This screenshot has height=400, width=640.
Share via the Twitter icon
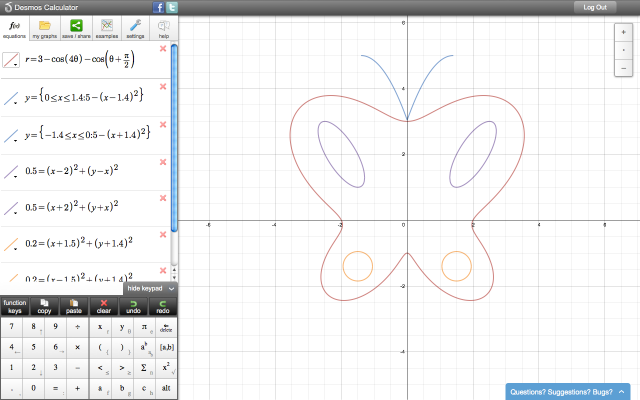pyautogui.click(x=172, y=7)
